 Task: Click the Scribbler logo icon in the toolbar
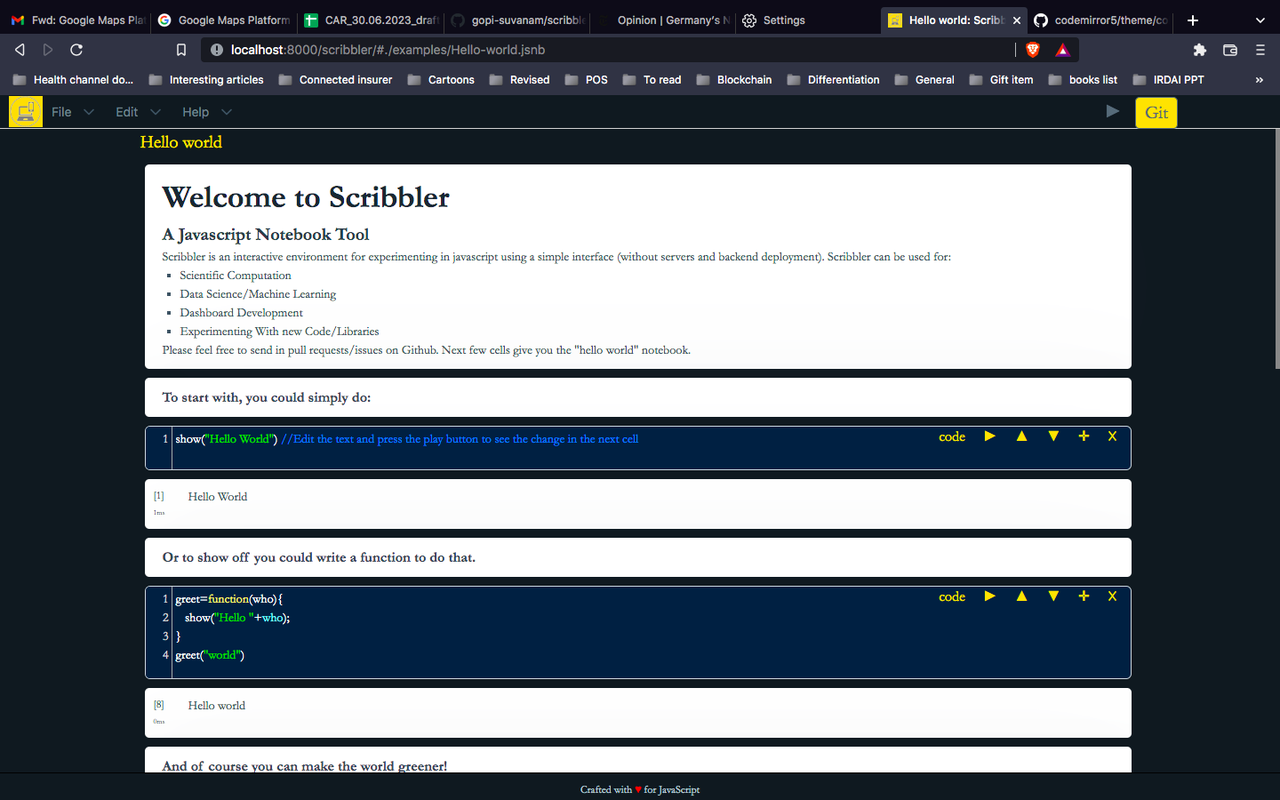[x=25, y=111]
